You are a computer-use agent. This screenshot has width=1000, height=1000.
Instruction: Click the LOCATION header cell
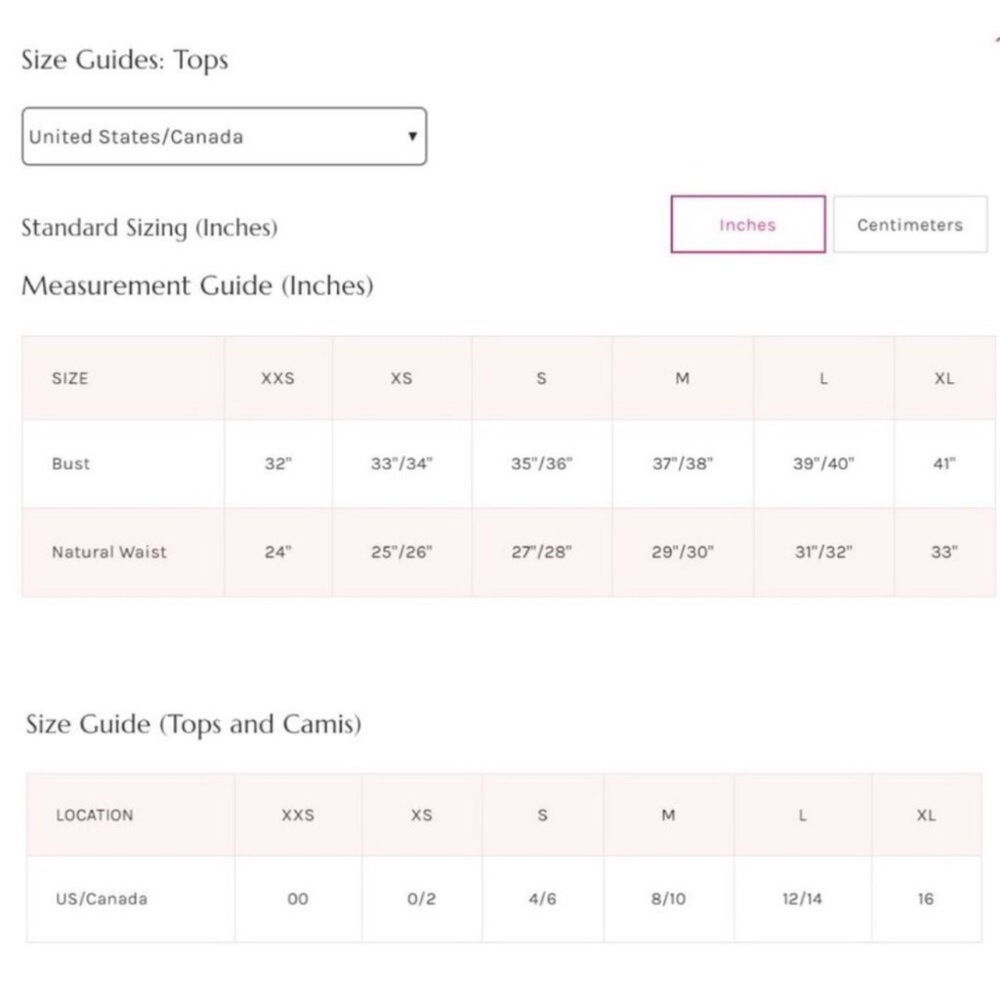(131, 815)
